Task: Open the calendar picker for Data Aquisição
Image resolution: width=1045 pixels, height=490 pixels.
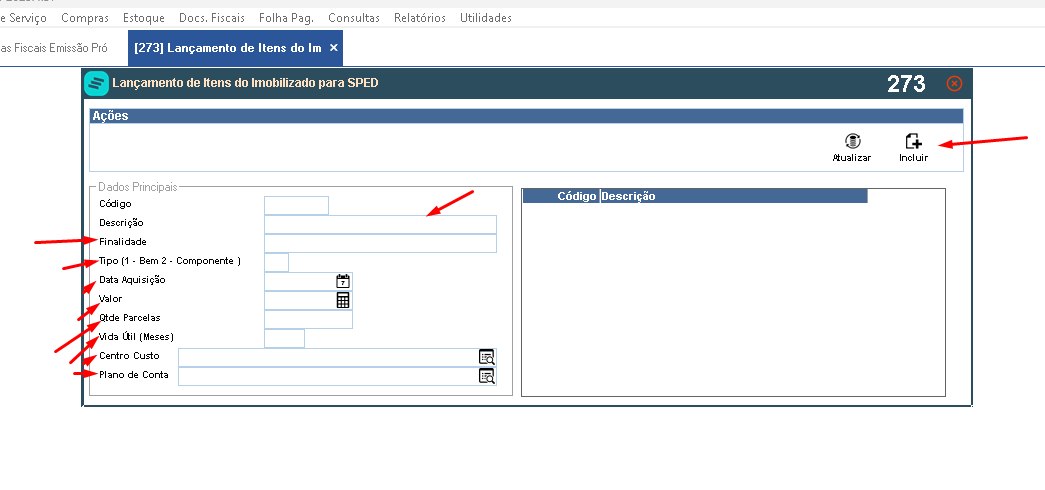Action: (x=343, y=281)
